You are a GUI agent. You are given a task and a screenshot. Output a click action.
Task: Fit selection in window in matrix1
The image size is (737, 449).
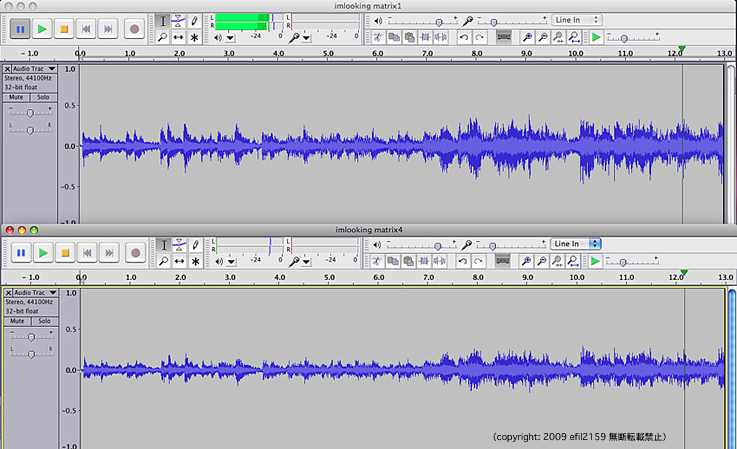tap(558, 37)
